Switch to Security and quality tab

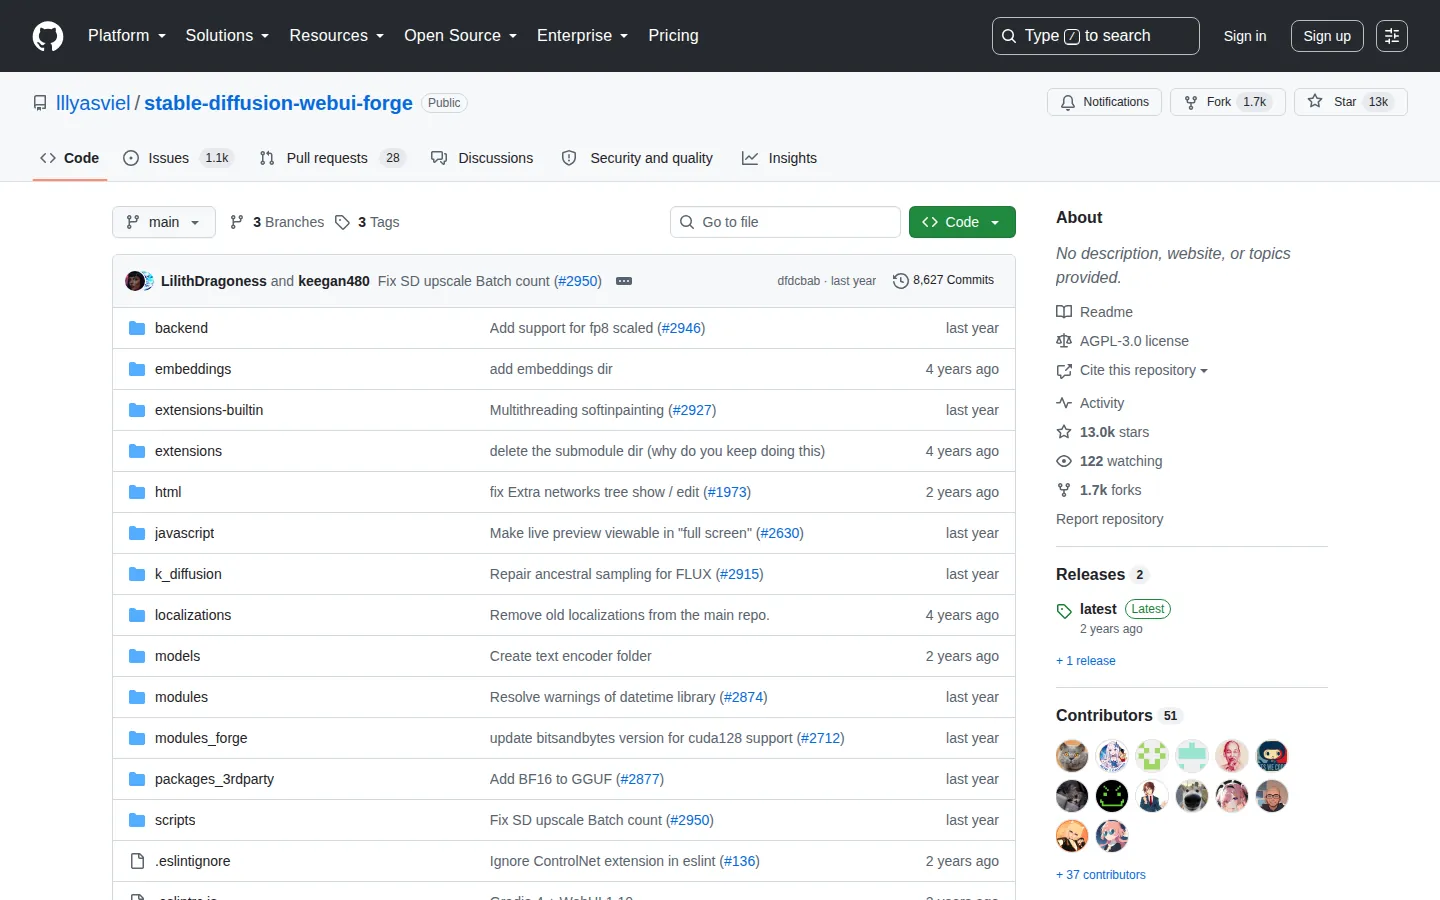click(637, 158)
